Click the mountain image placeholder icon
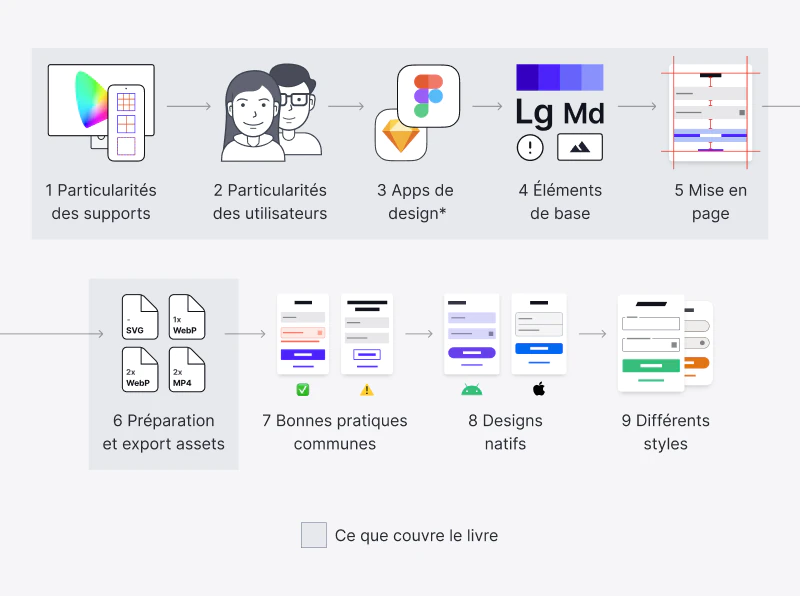800x596 pixels. (x=580, y=147)
